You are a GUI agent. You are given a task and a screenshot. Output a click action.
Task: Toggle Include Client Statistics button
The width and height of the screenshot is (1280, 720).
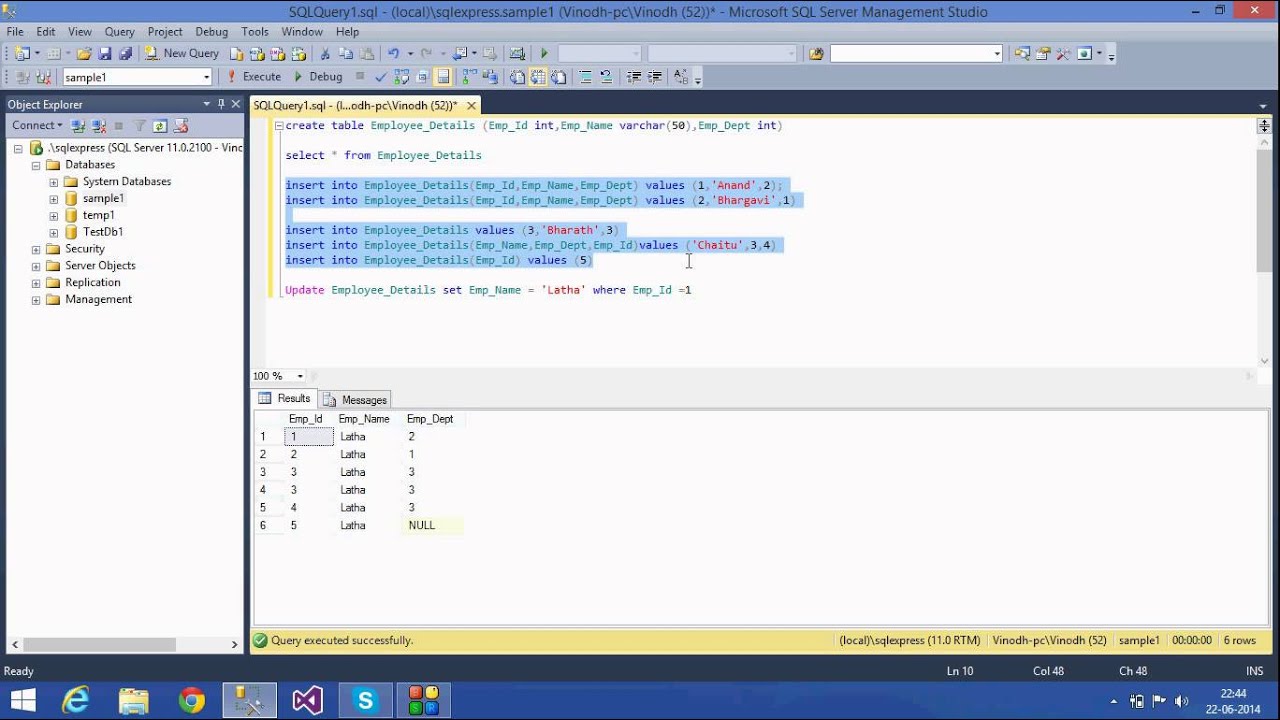(x=489, y=77)
